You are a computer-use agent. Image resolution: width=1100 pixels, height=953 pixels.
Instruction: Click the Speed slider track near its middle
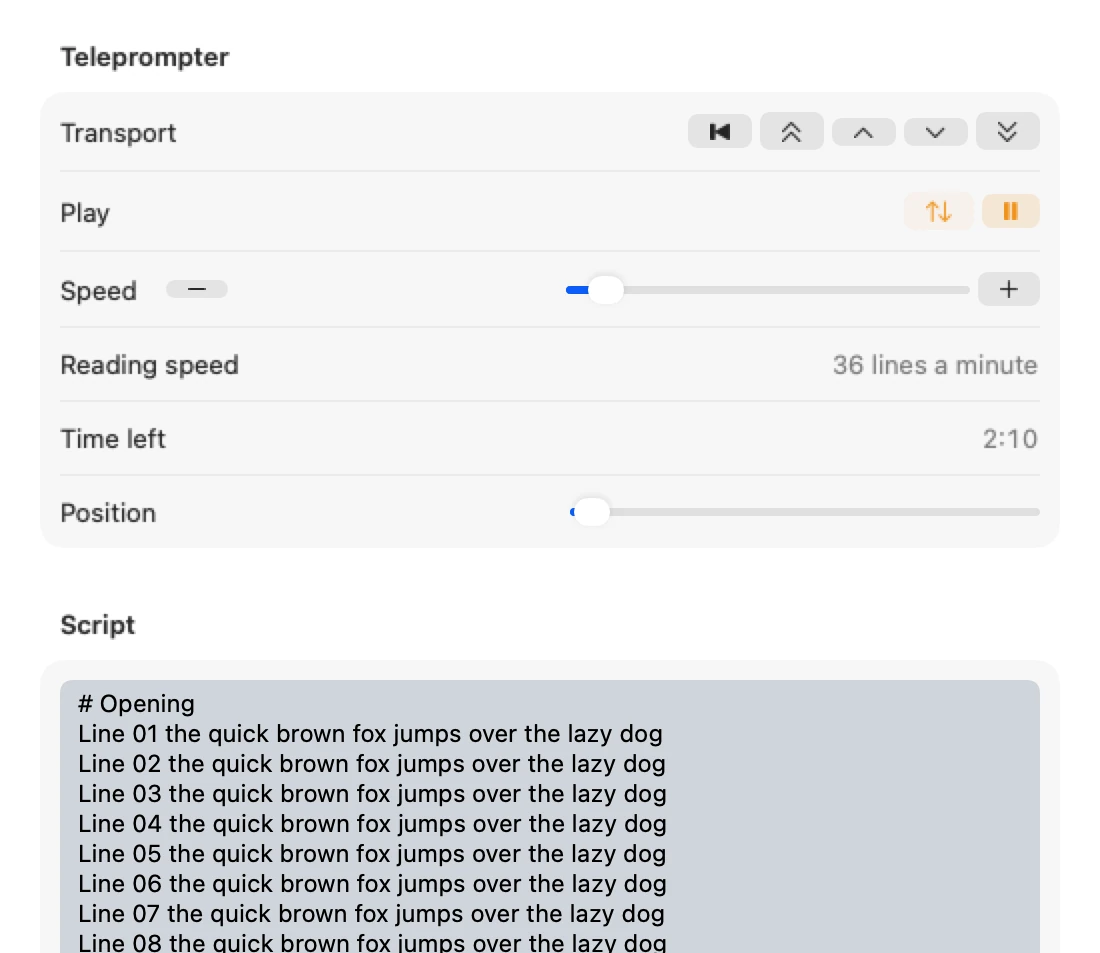tap(767, 290)
